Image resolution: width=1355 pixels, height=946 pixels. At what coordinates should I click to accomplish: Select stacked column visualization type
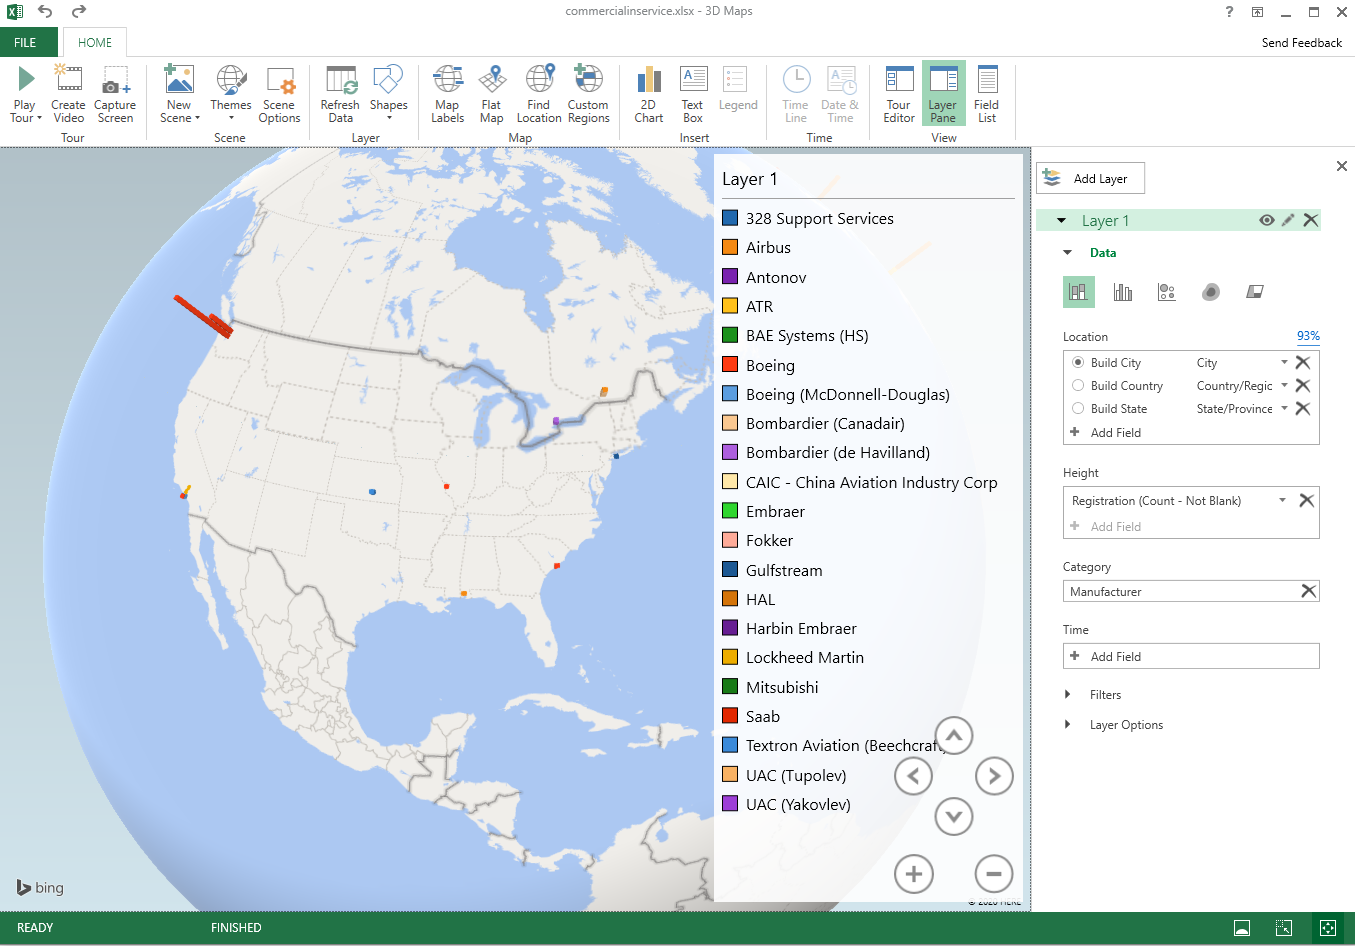click(1078, 292)
